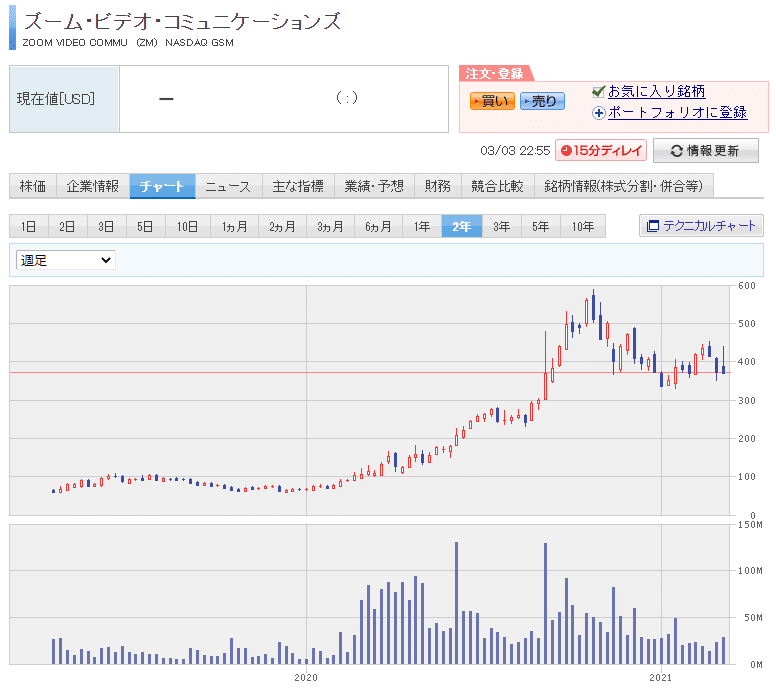Open お気に入り銘柄 link
Viewport: 776px width, 688px height.
pyautogui.click(x=656, y=92)
